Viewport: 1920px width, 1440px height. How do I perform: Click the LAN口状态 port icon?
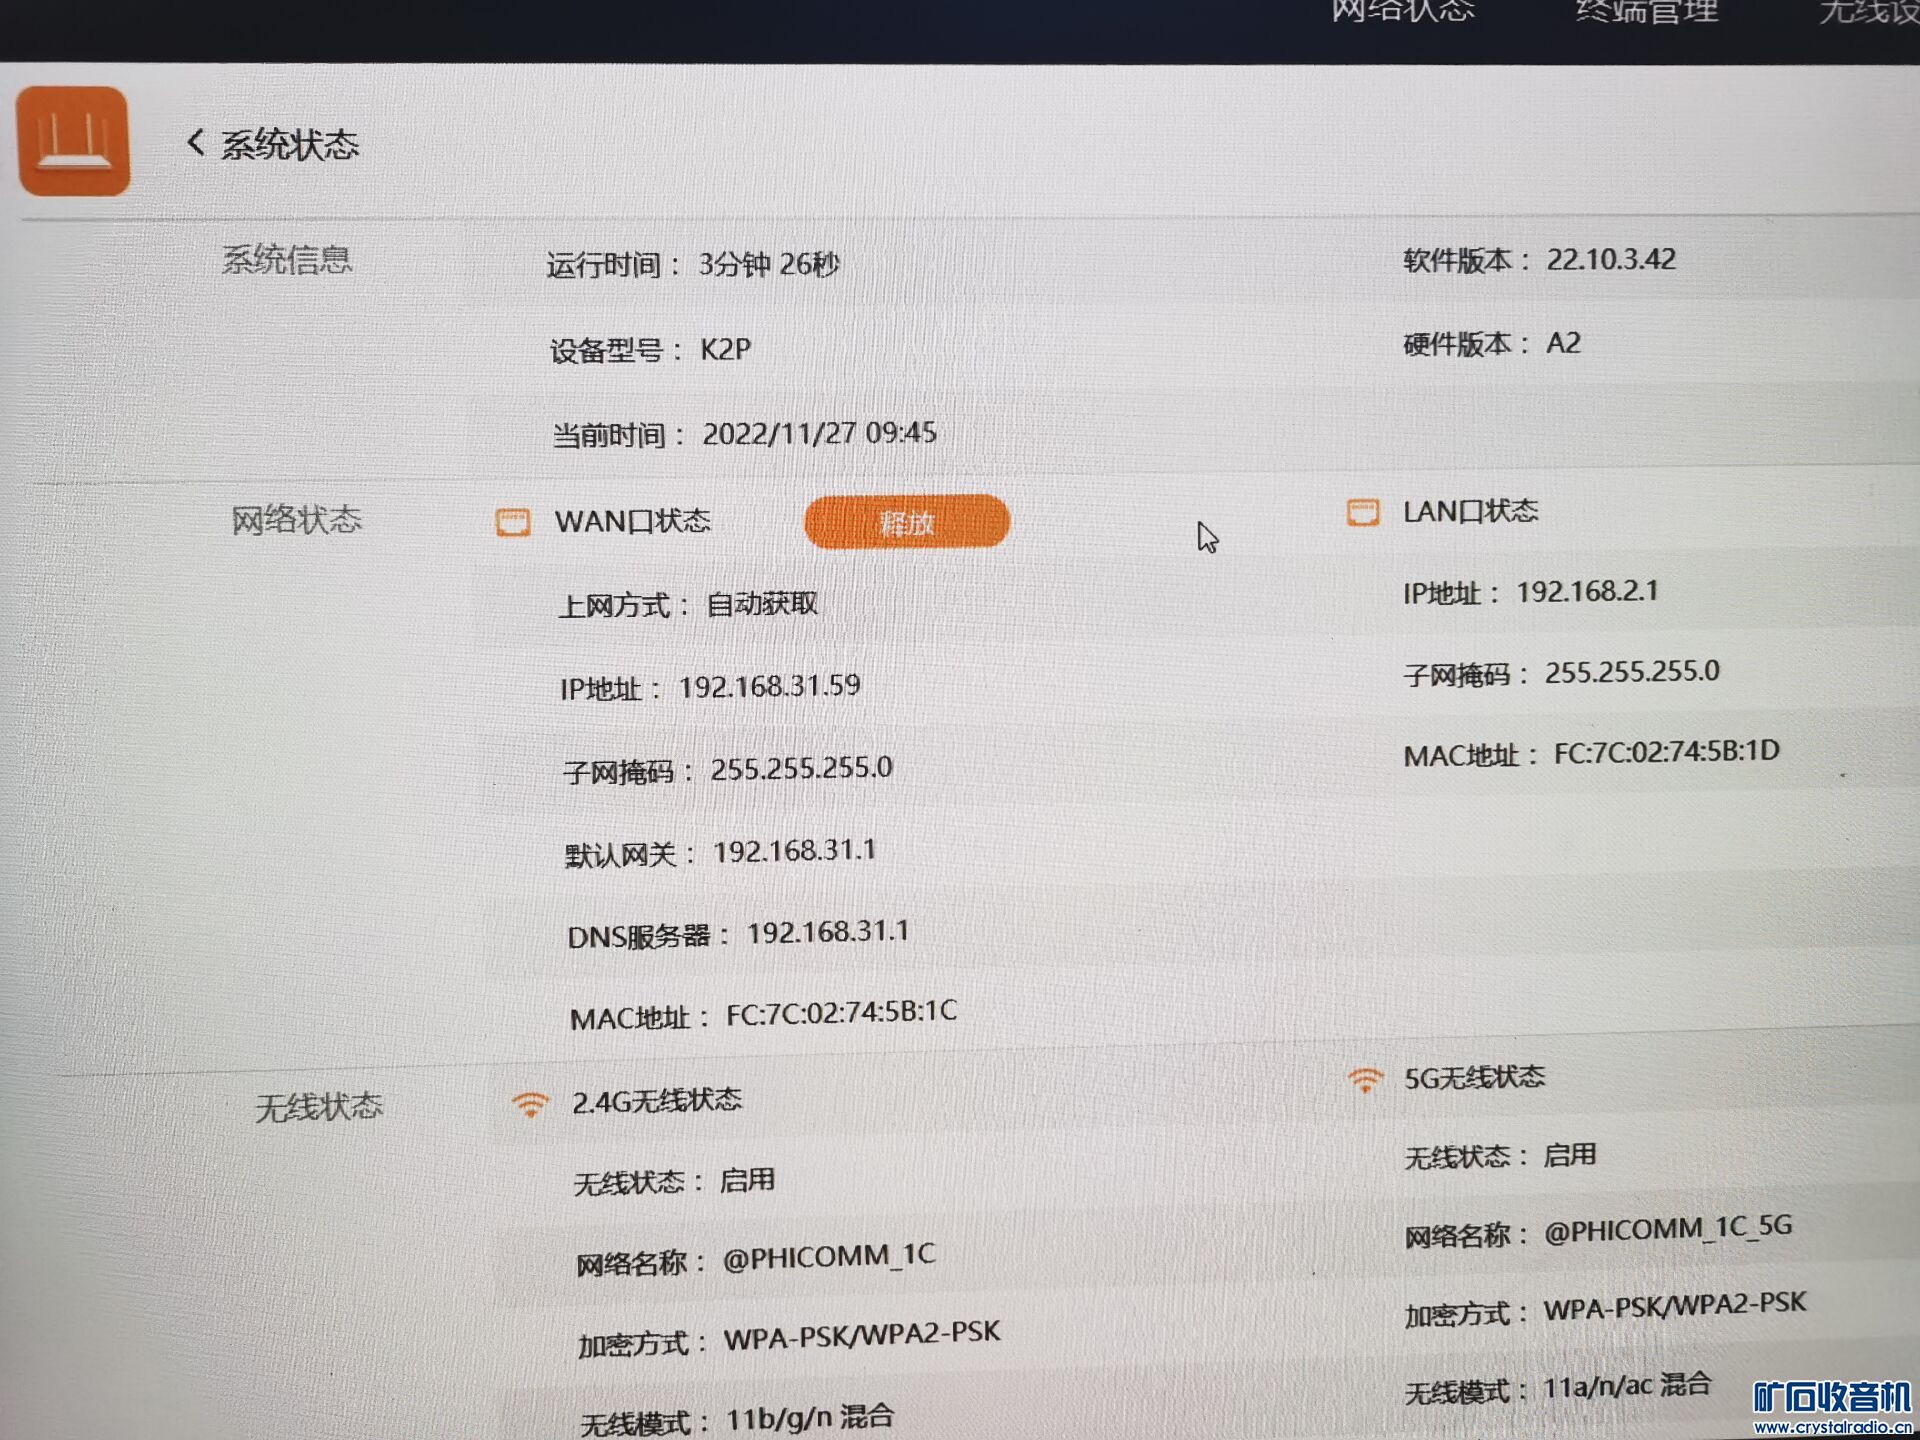click(x=1363, y=512)
